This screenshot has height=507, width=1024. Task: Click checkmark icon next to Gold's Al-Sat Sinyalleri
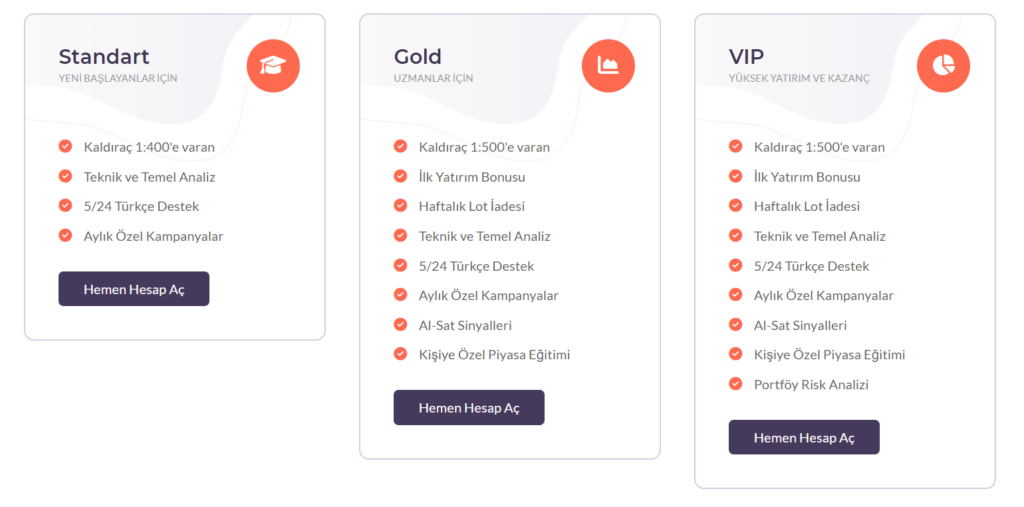[400, 325]
